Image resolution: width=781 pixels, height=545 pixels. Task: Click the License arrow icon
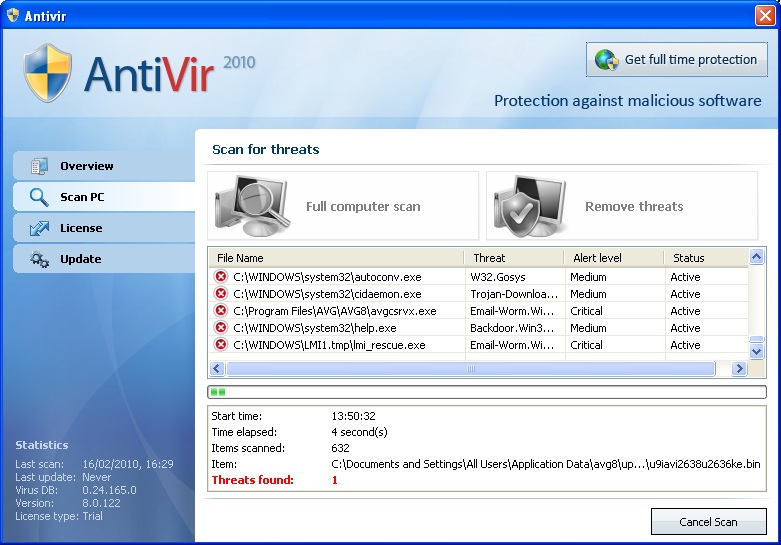pos(39,228)
